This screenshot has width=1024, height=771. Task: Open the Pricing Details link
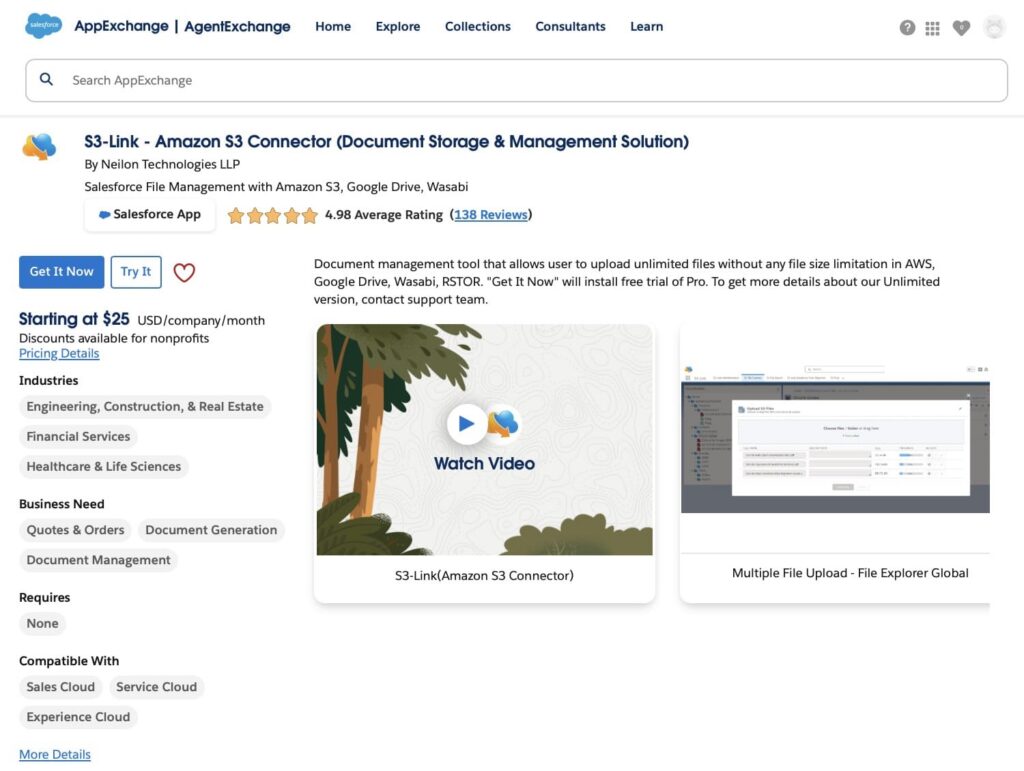click(x=59, y=354)
